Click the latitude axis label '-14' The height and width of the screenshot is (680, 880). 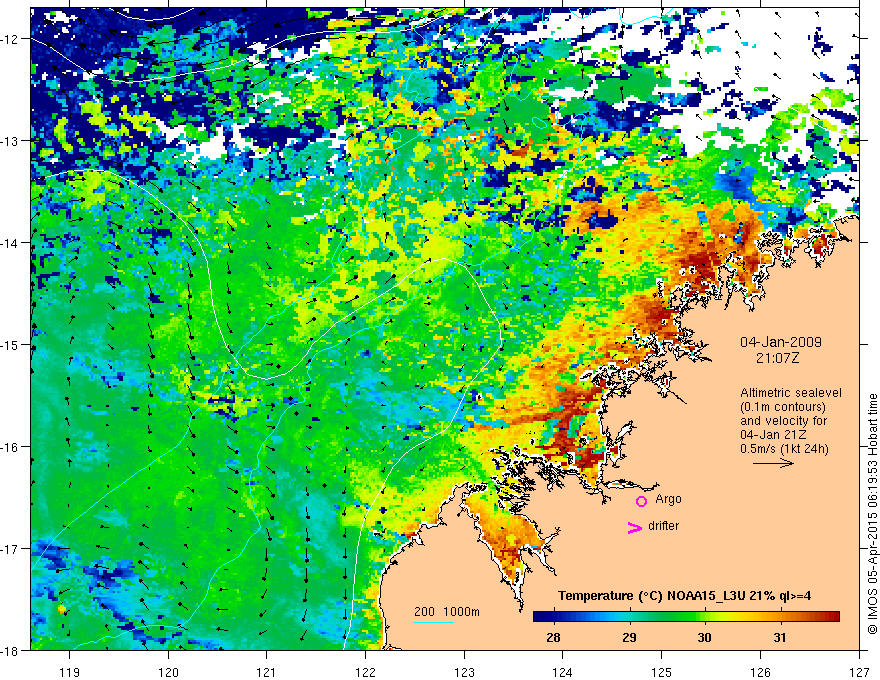[x=11, y=243]
